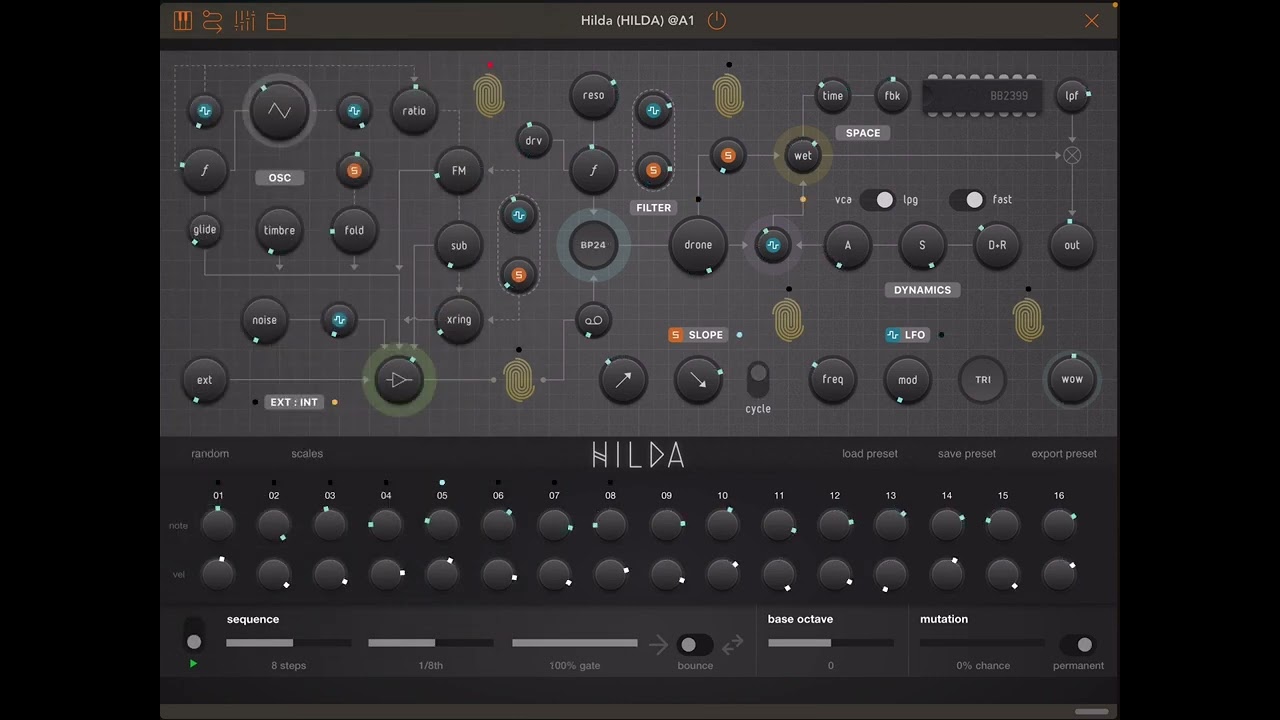Open the keyboard icon in the top bar

[x=182, y=21]
